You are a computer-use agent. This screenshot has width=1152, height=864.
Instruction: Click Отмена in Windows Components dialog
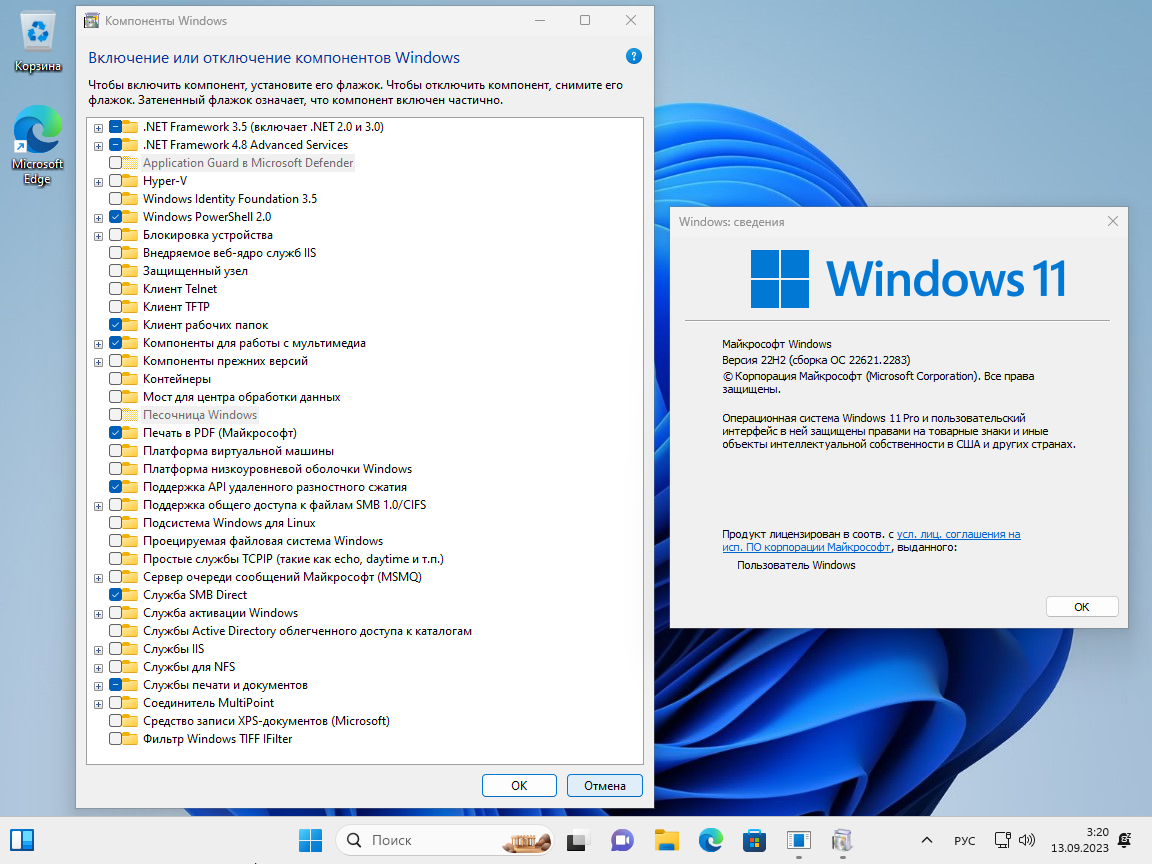tap(604, 785)
